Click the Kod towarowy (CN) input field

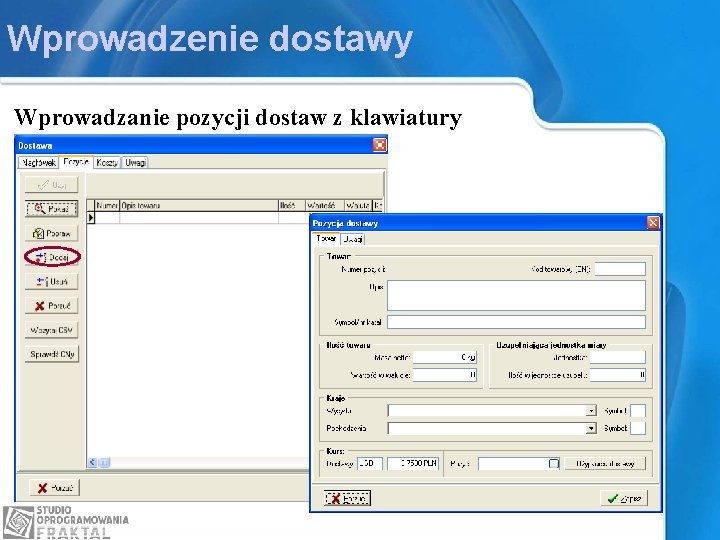(x=620, y=269)
